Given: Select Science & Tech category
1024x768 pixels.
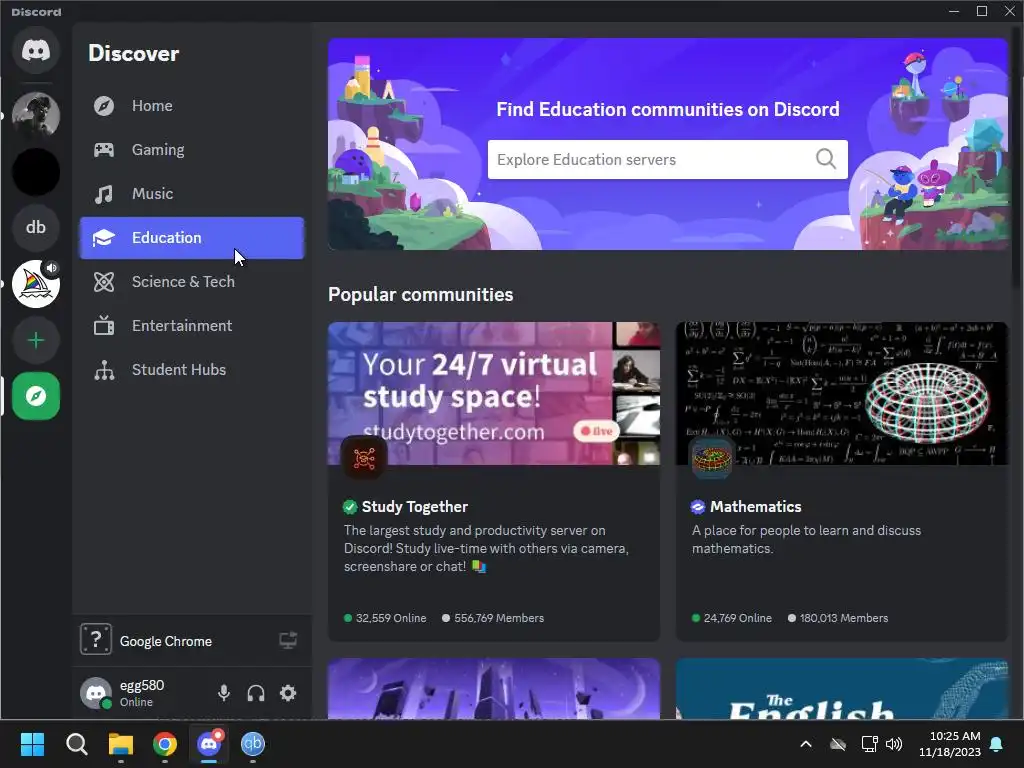Looking at the screenshot, I should tap(192, 281).
